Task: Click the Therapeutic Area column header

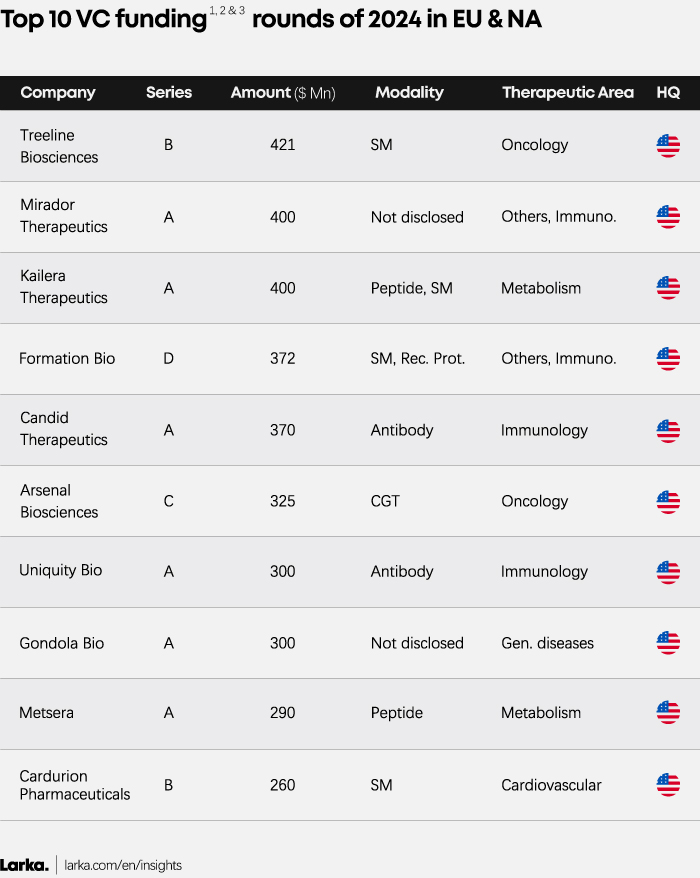Action: tap(567, 93)
